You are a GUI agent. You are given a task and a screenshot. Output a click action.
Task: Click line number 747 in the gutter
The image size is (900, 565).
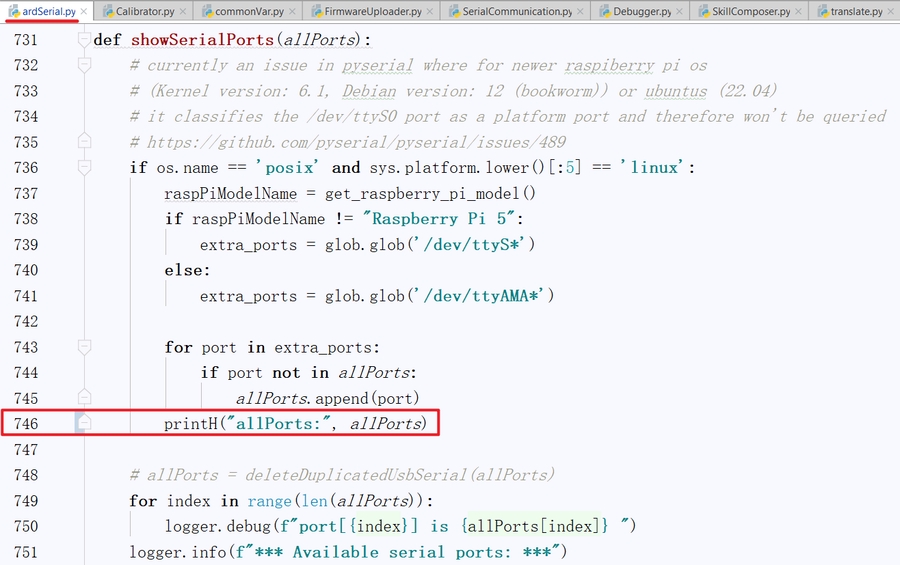coord(26,450)
